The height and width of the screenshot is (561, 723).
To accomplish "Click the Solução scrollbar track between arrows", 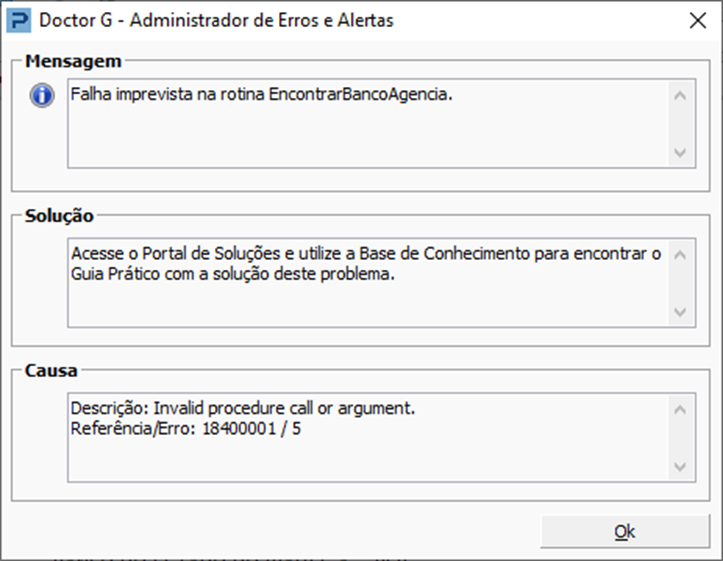I will [x=680, y=283].
